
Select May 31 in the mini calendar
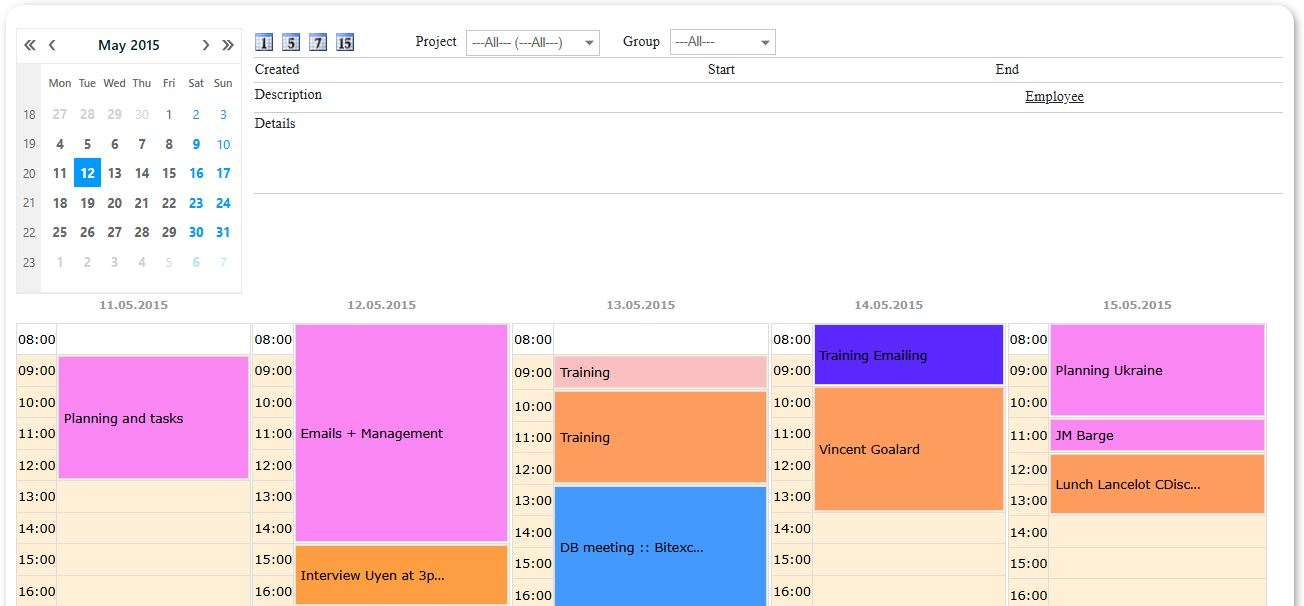click(223, 232)
